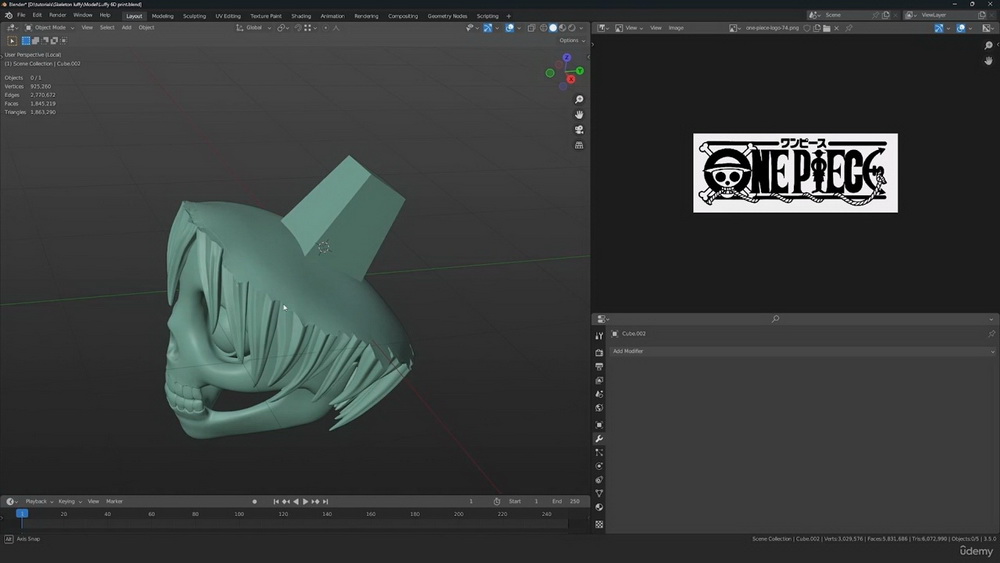1000x563 pixels.
Task: Pin the image in the image editor
Action: pyautogui.click(x=849, y=28)
